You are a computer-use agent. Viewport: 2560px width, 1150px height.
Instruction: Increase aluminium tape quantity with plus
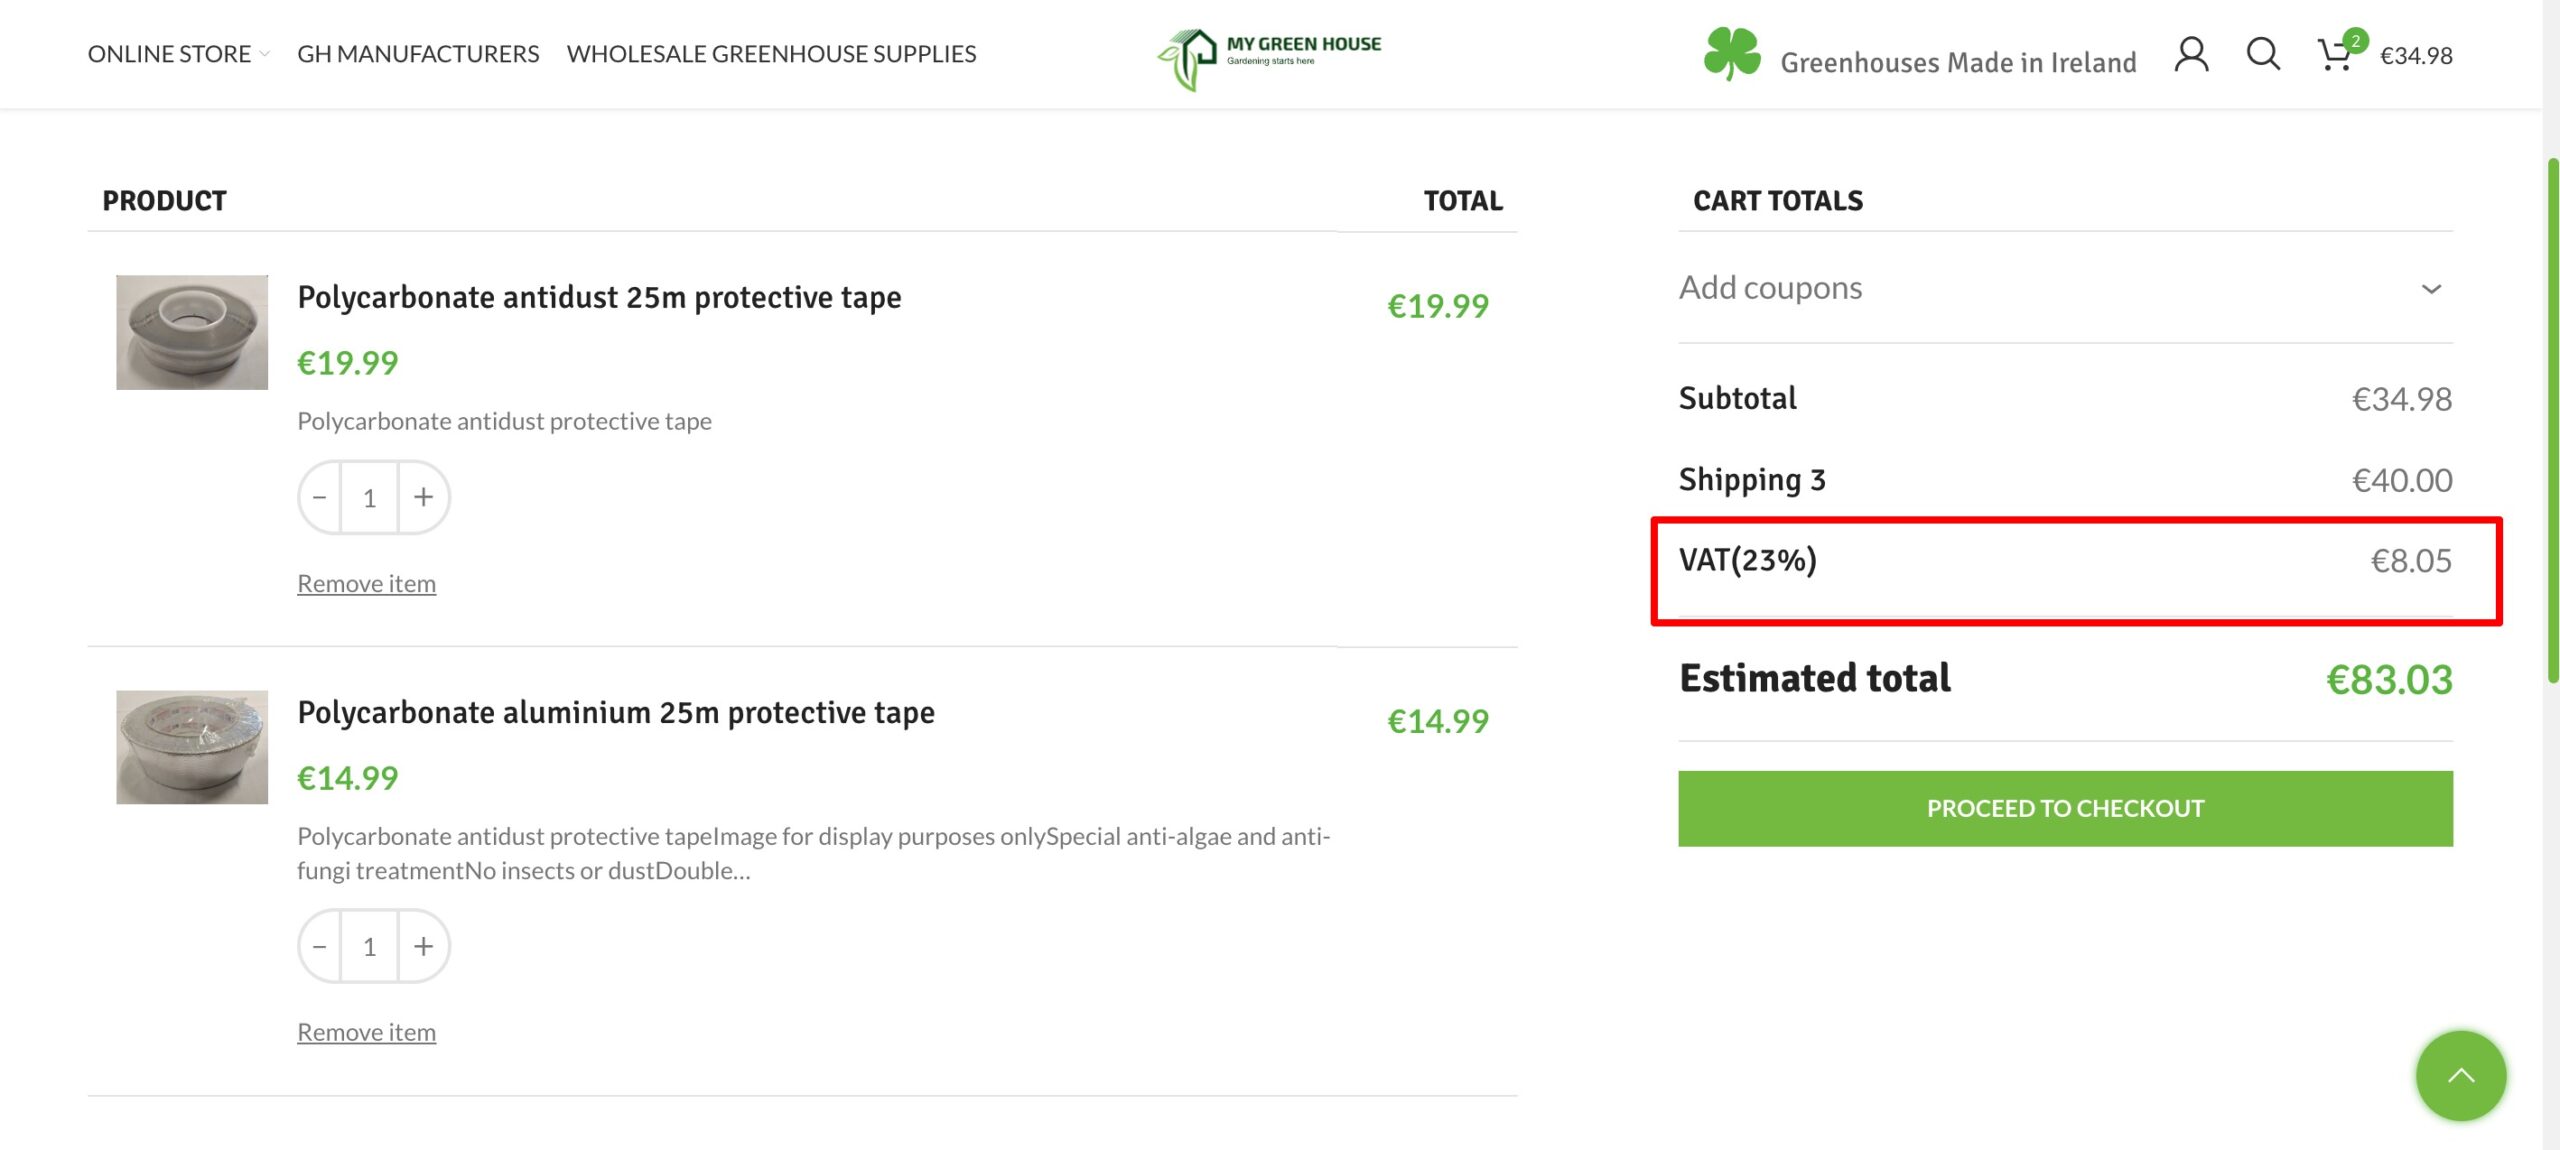click(424, 946)
